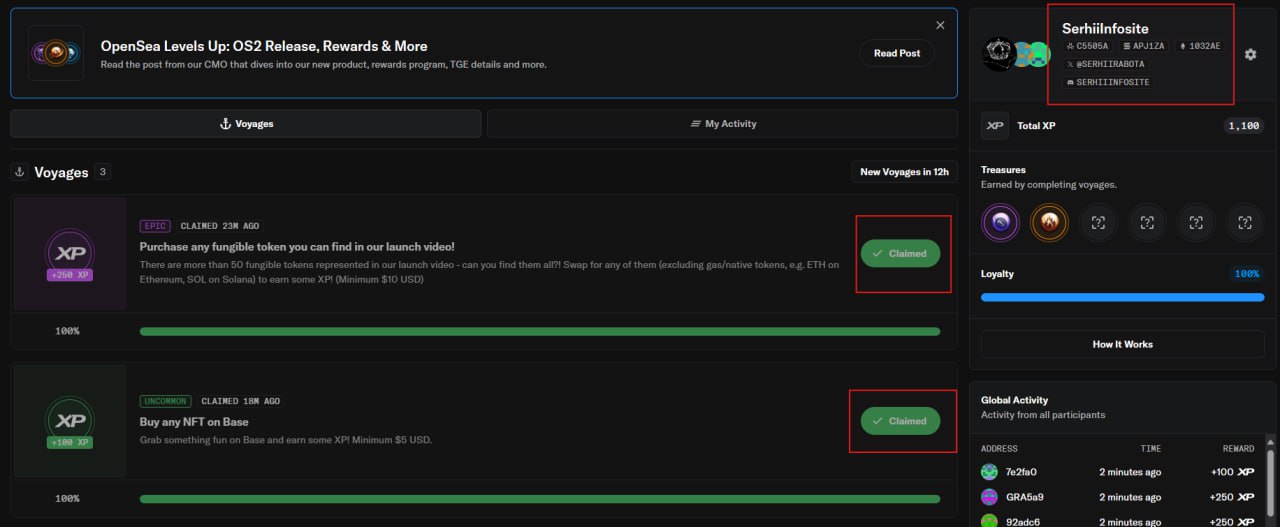Click the last locked treasure slot
The width and height of the screenshot is (1280, 527).
point(1245,222)
